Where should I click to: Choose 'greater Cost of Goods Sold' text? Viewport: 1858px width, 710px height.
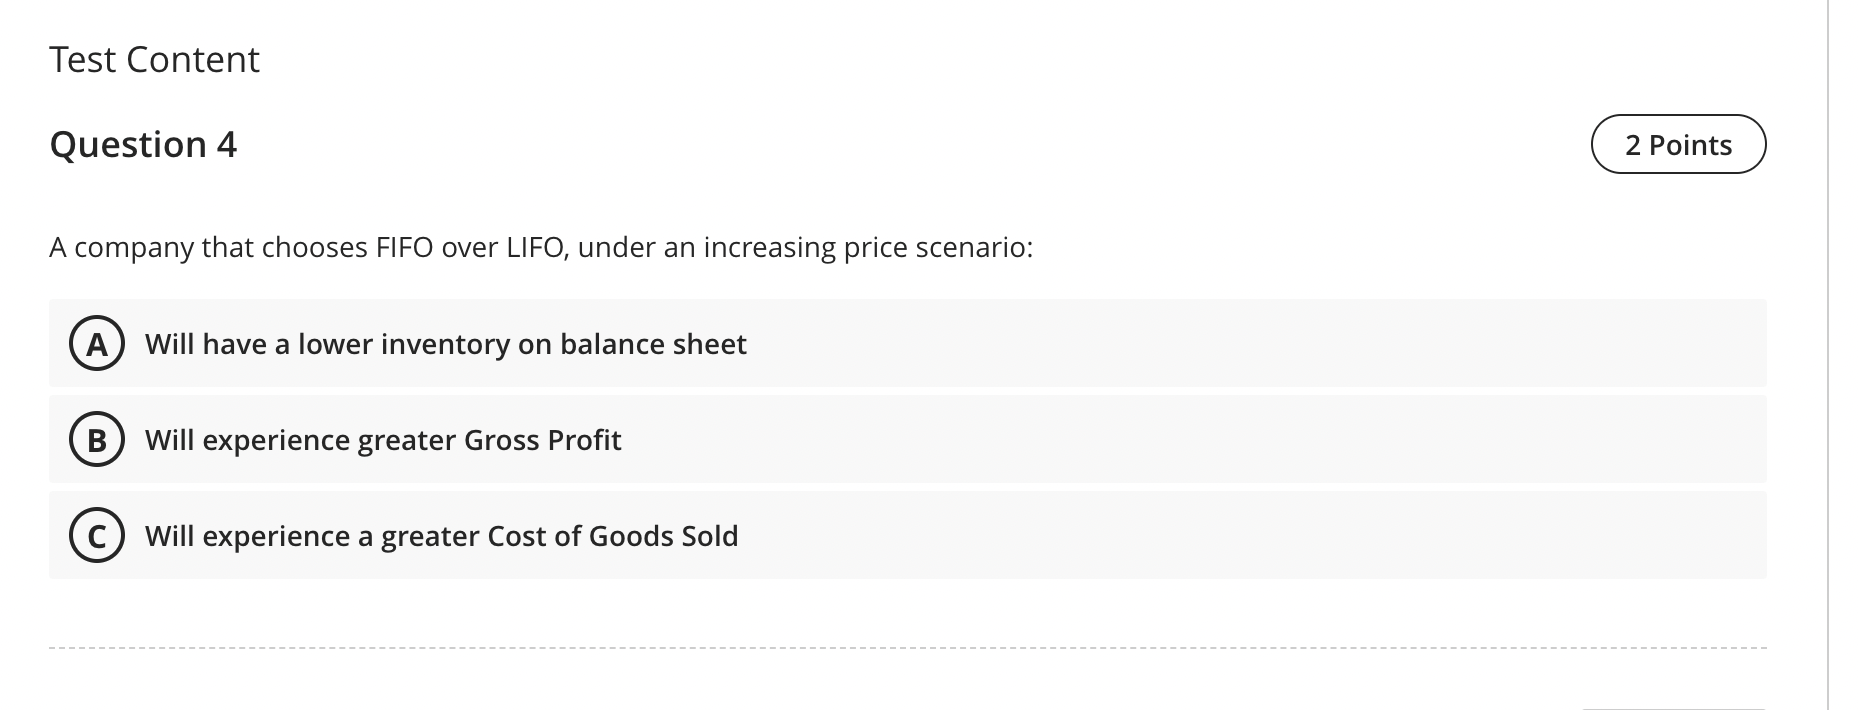pyautogui.click(x=559, y=536)
